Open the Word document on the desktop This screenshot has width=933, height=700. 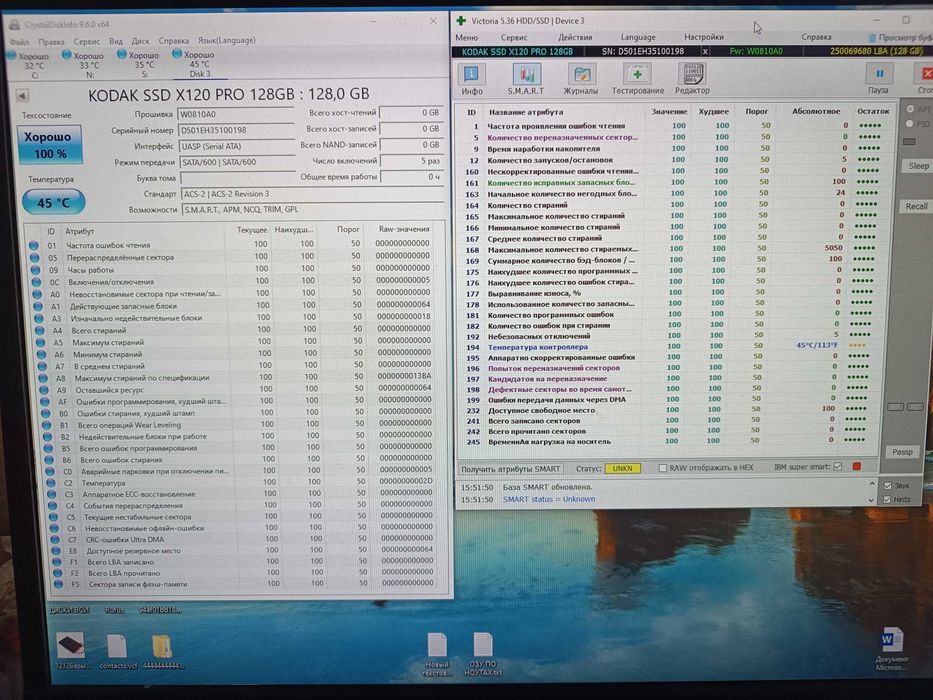tap(891, 649)
